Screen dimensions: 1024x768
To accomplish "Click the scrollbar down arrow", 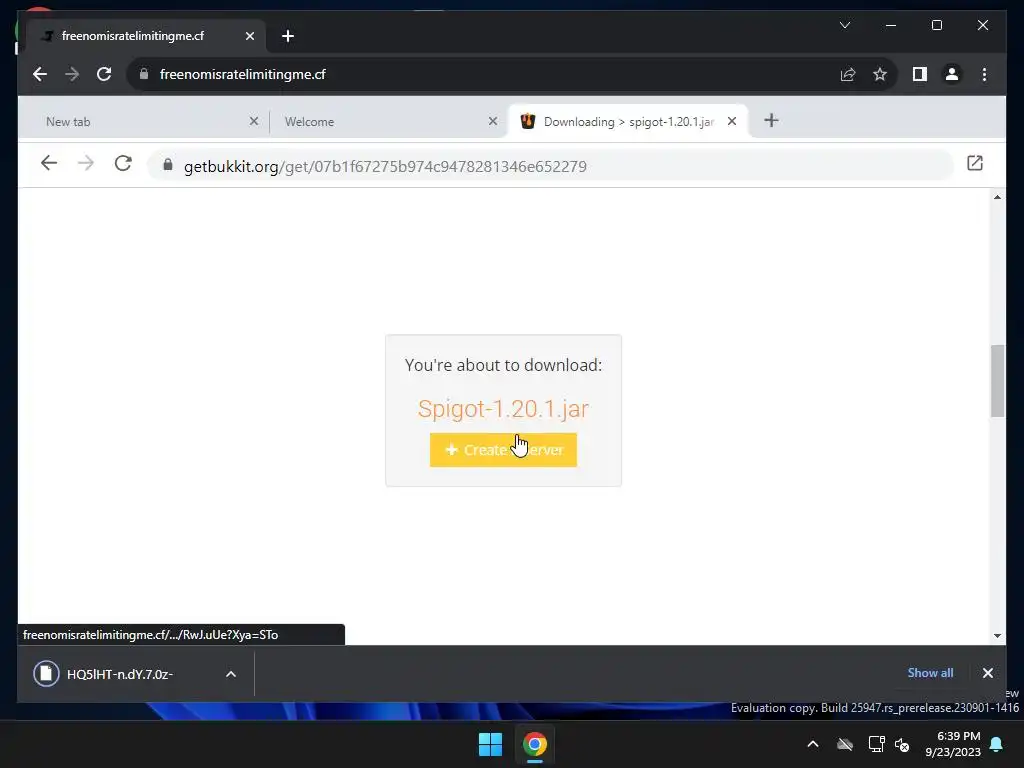I will click(x=997, y=635).
